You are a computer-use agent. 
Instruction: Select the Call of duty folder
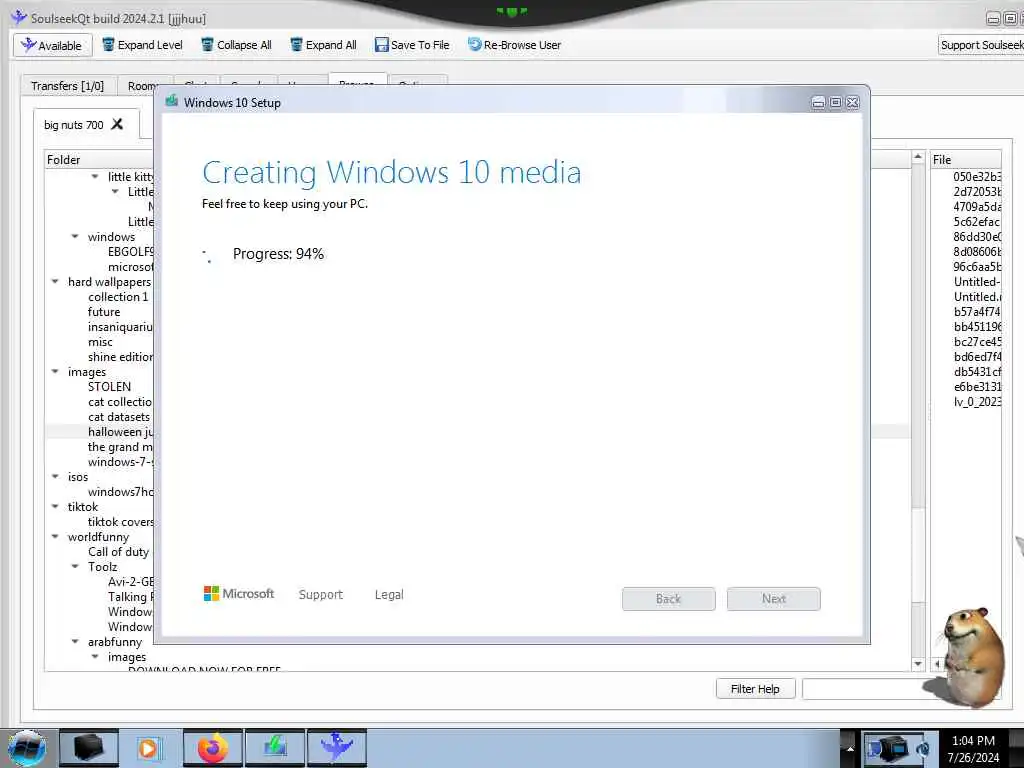click(118, 552)
